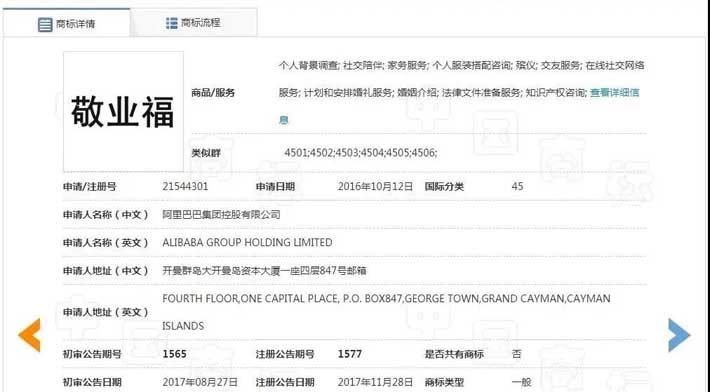This screenshot has width=710, height=392.
Task: Click the 商标流程 tab list icon
Action: [x=172, y=23]
